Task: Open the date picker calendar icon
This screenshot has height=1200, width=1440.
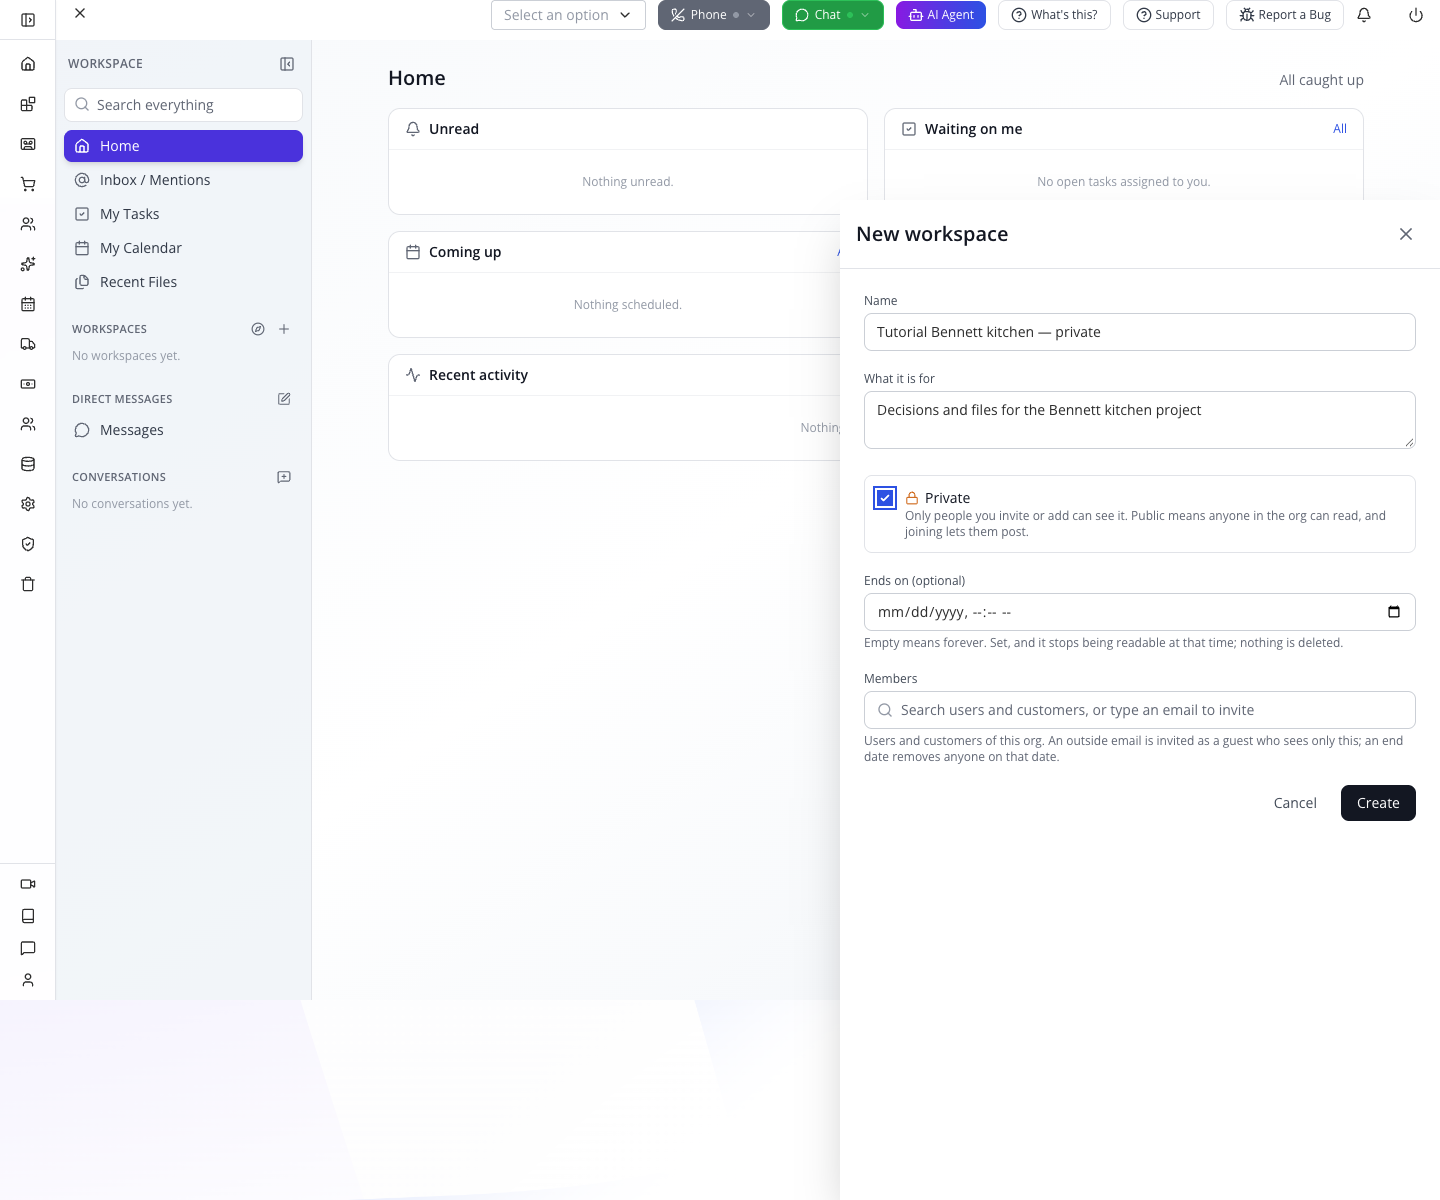Action: click(x=1394, y=612)
